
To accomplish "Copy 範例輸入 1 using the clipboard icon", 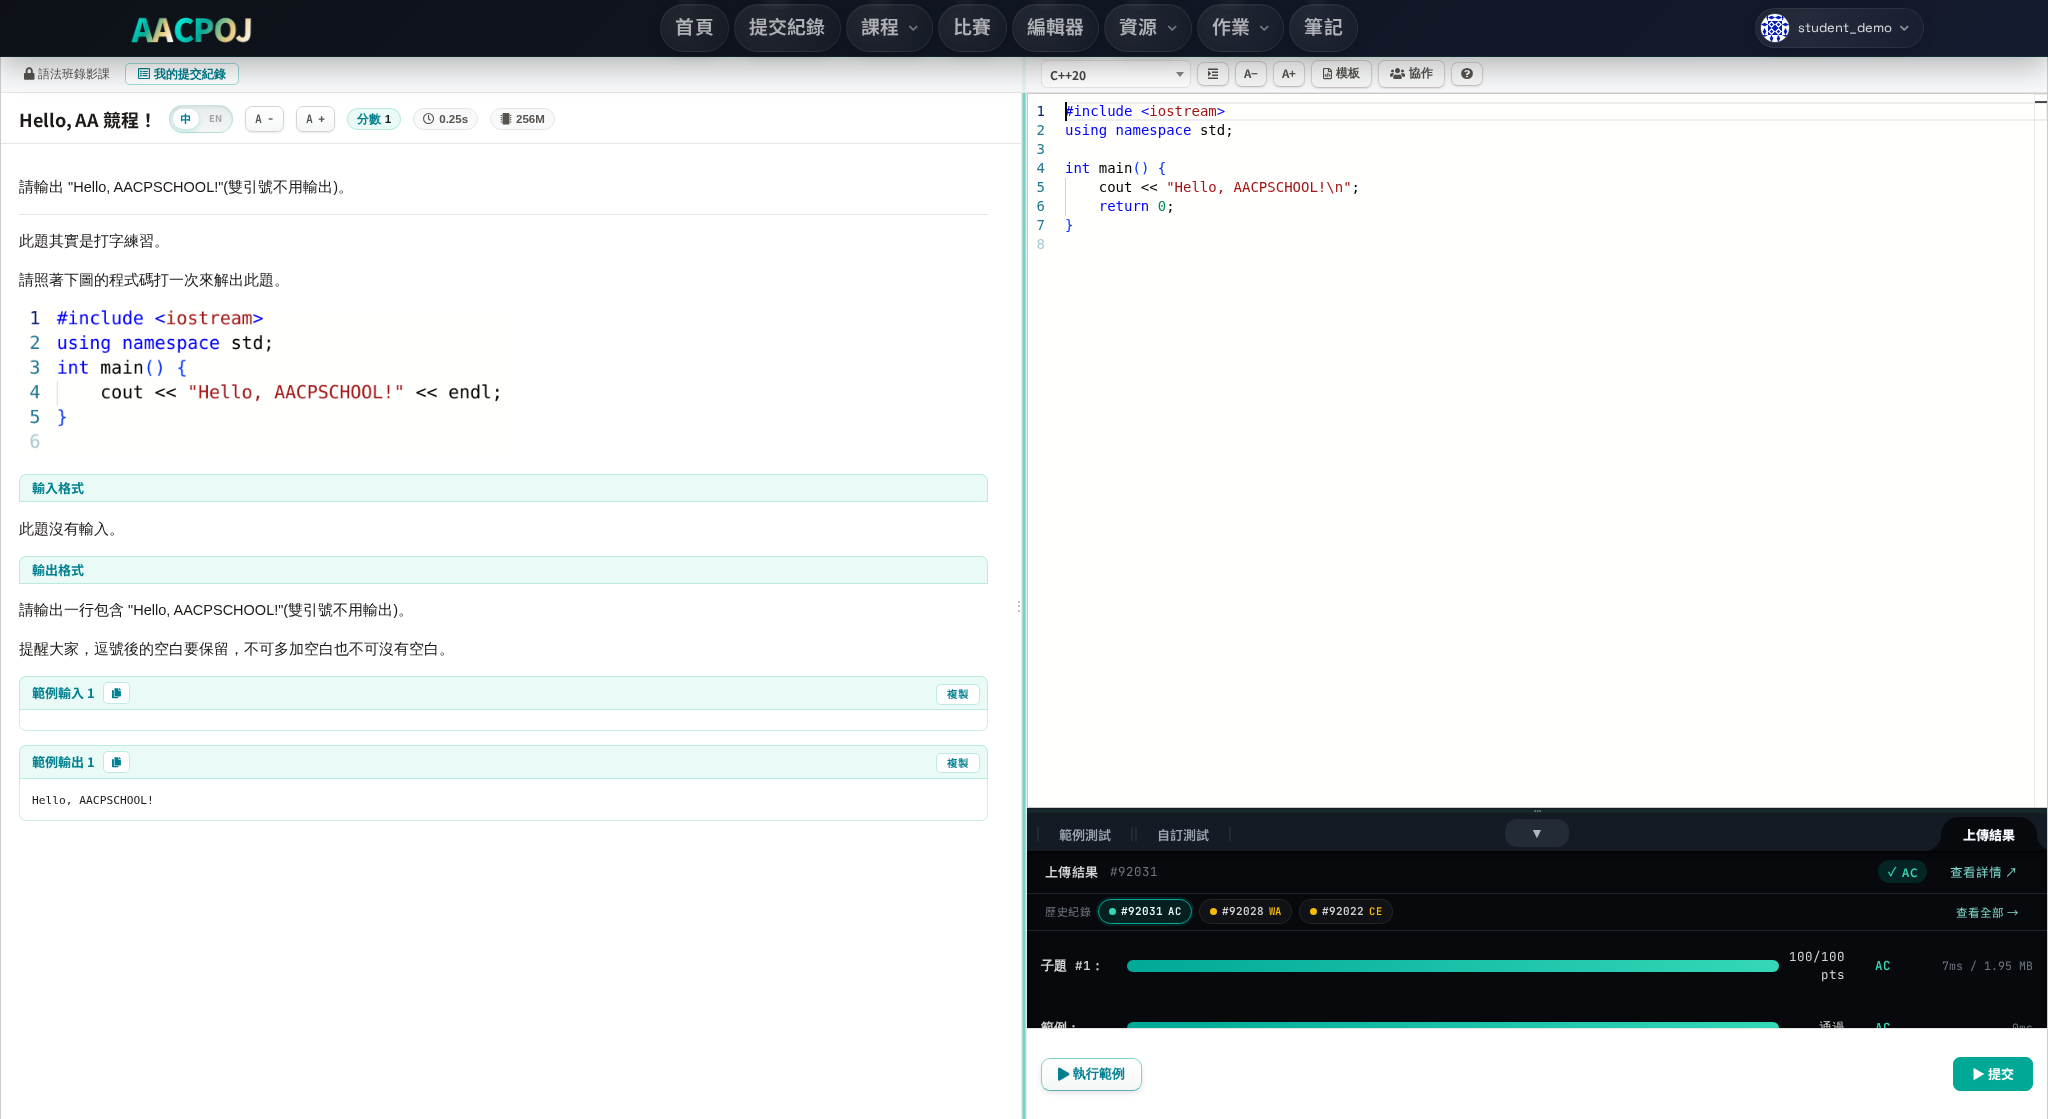I will pyautogui.click(x=117, y=693).
